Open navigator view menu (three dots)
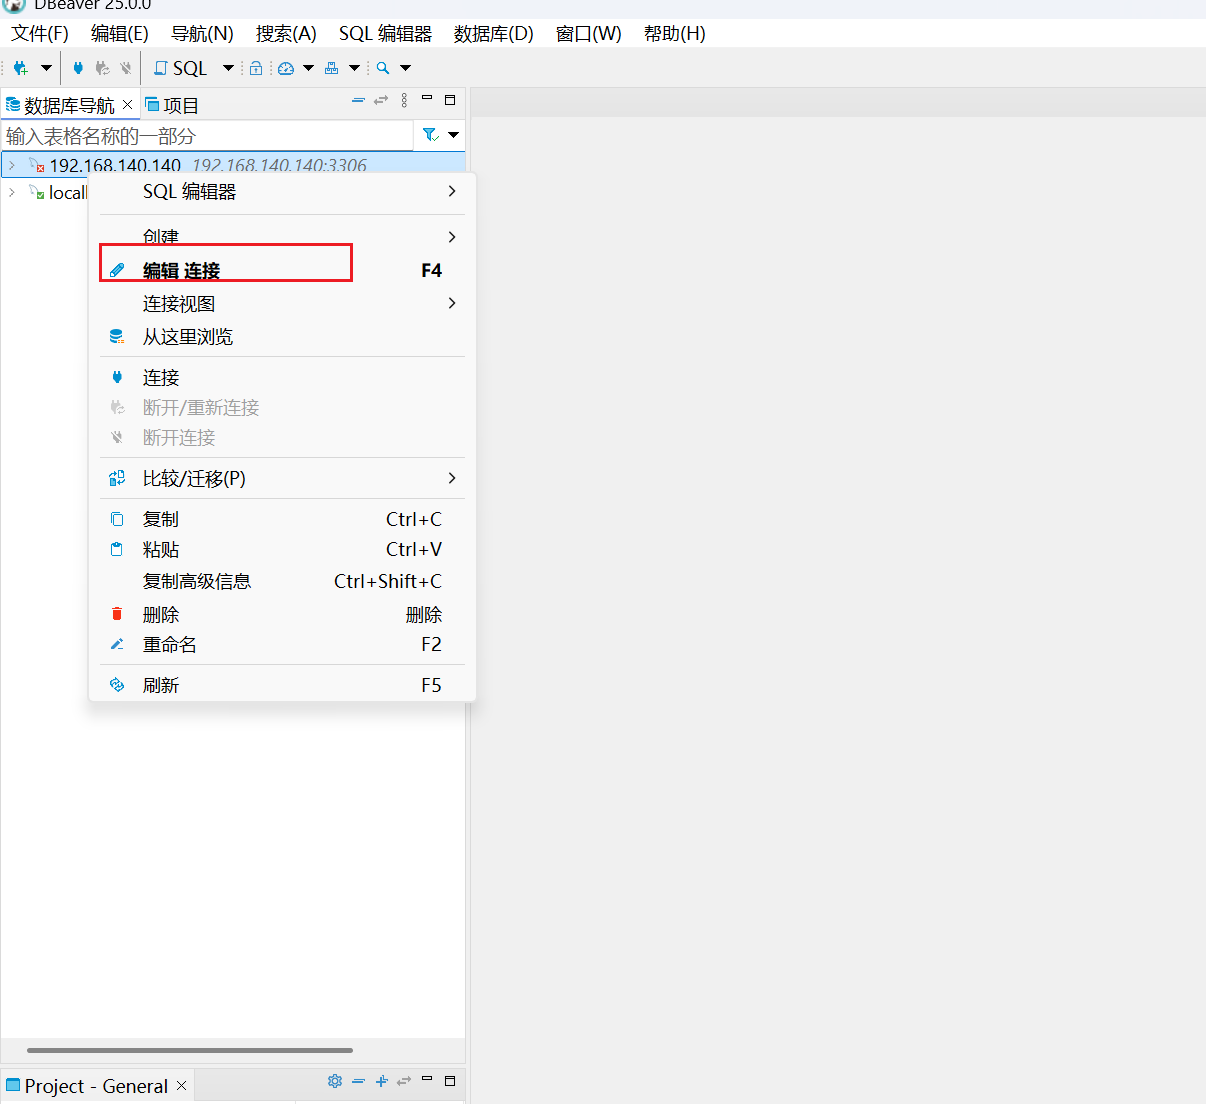This screenshot has width=1206, height=1104. point(404,100)
